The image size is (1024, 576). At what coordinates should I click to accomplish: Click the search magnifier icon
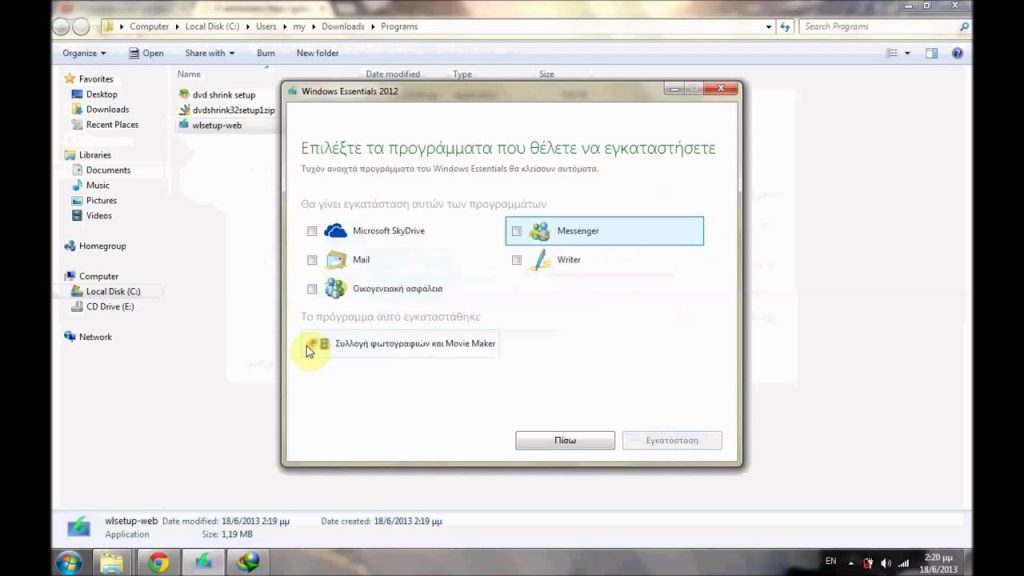point(964,27)
